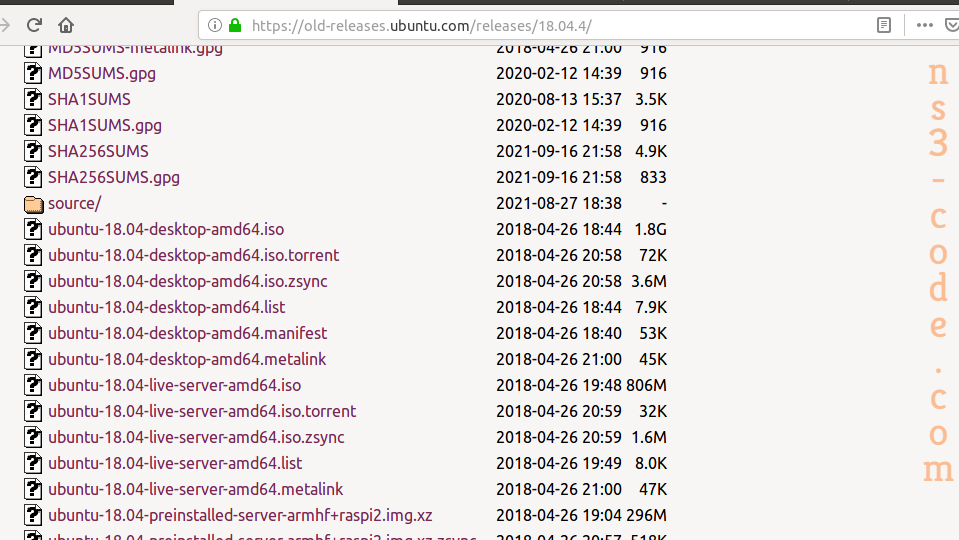959x540 pixels.
Task: Click the 4.9K size of SHA256SUMS
Action: (651, 151)
